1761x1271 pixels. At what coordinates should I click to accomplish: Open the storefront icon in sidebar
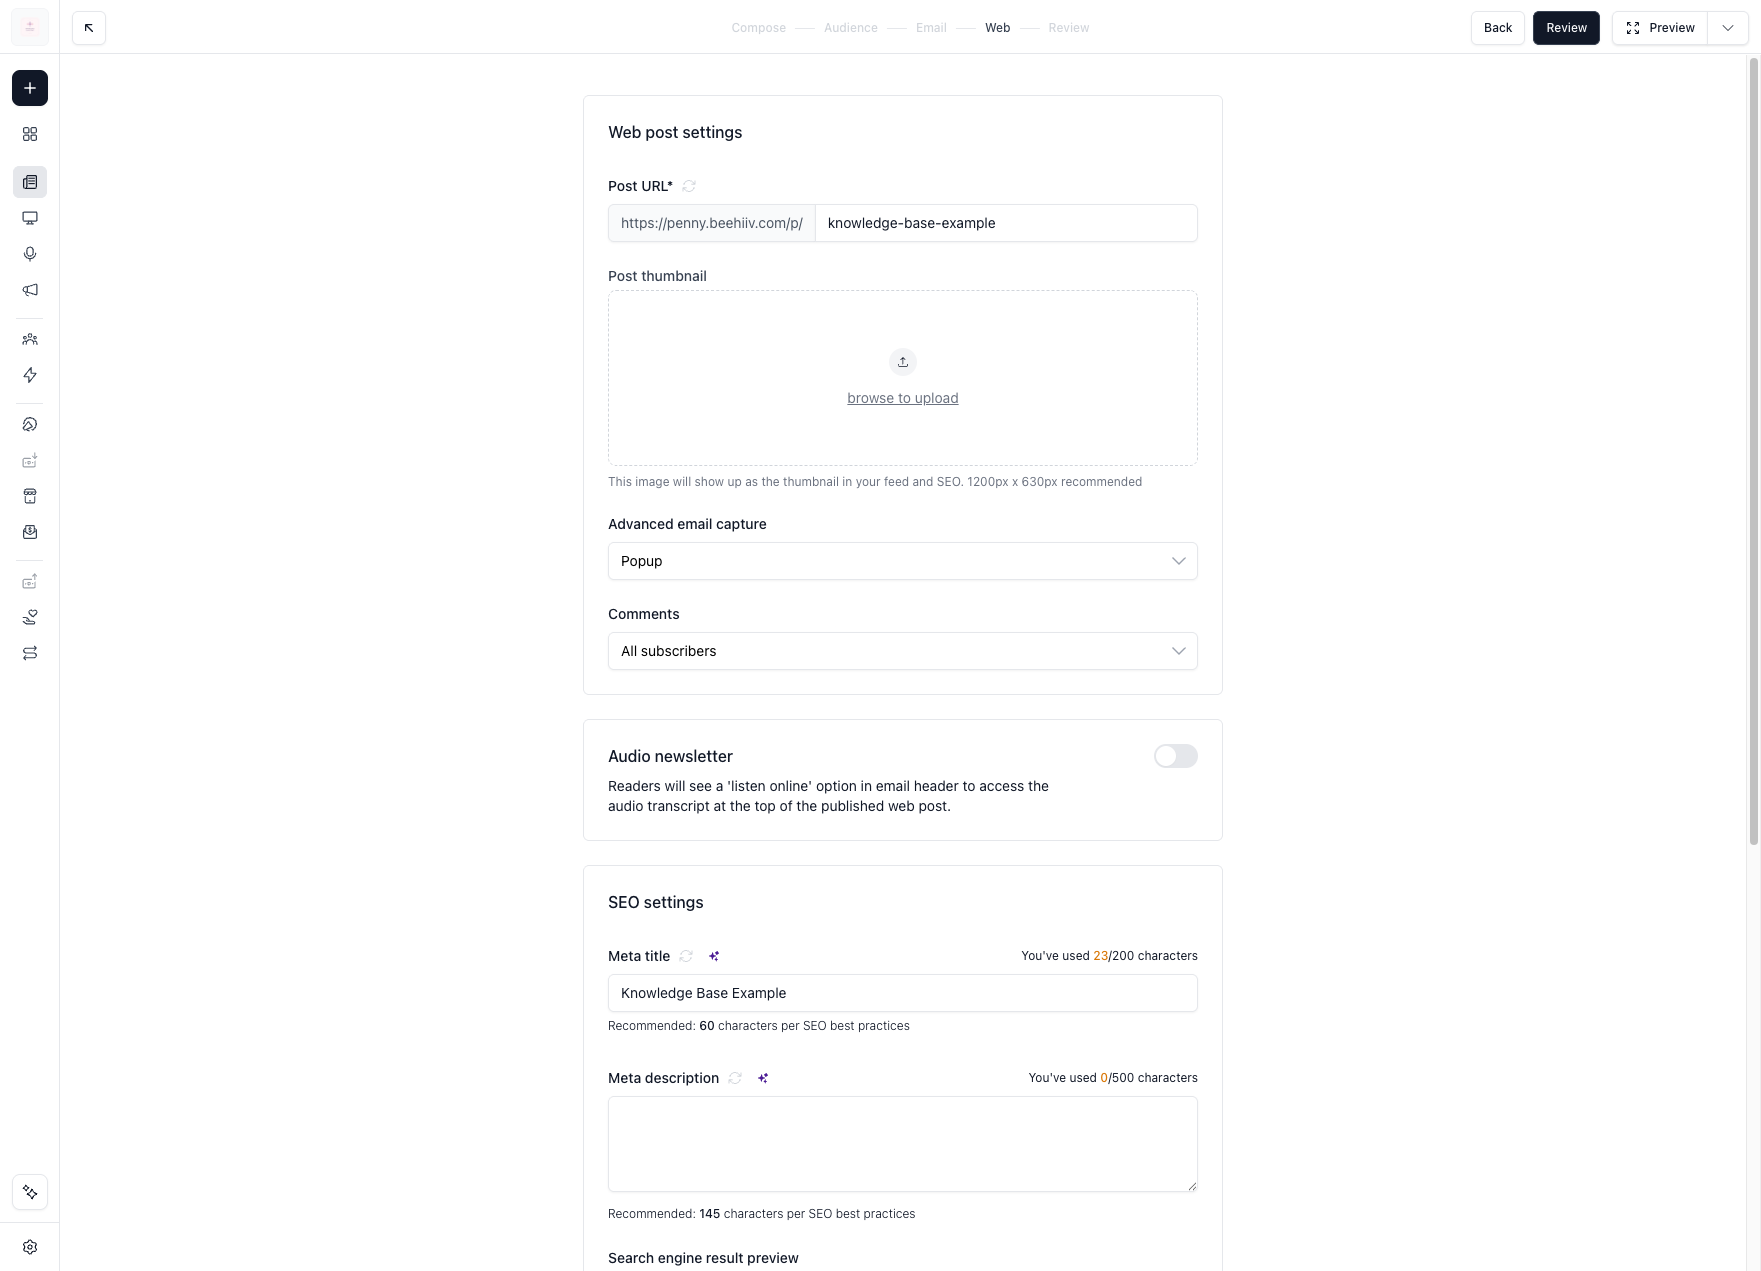coord(30,496)
